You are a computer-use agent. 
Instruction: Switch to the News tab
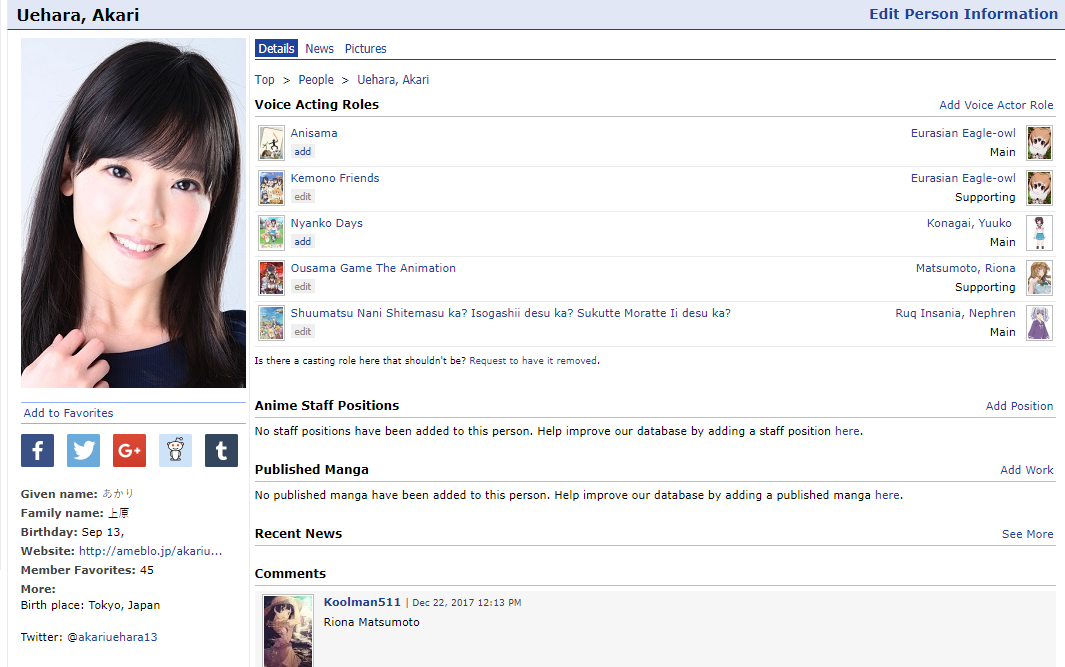pyautogui.click(x=320, y=49)
